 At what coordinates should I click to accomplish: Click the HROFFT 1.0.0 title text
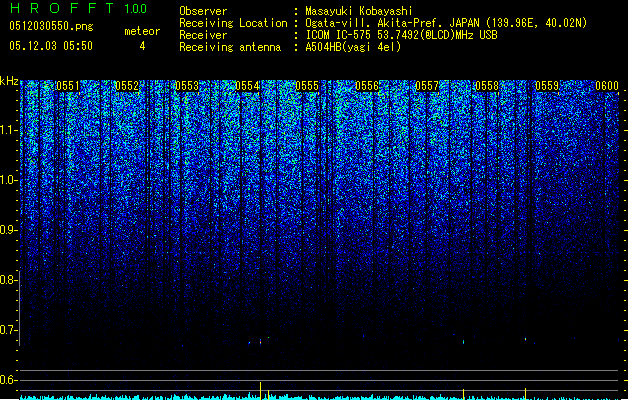(79, 8)
